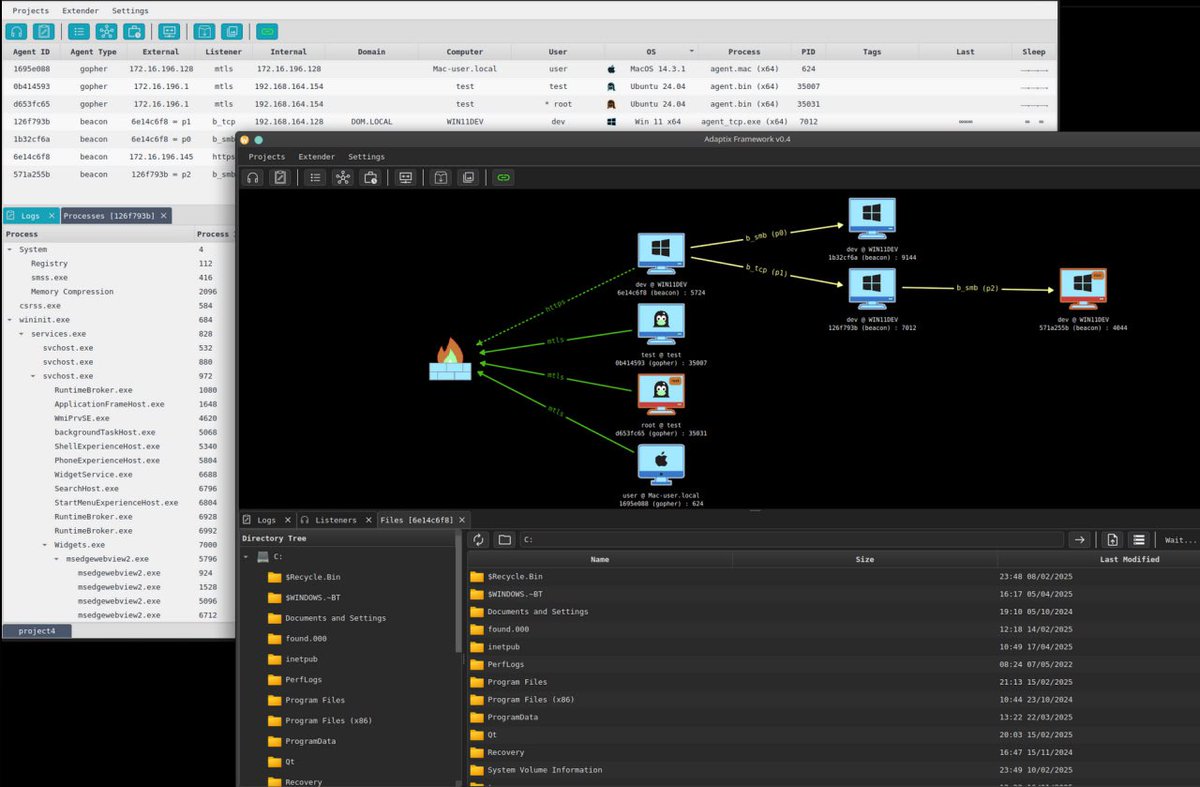1200x787 pixels.
Task: Select dev @ WIN11DEV 6e14c6f8 beacon node
Action: [661, 254]
